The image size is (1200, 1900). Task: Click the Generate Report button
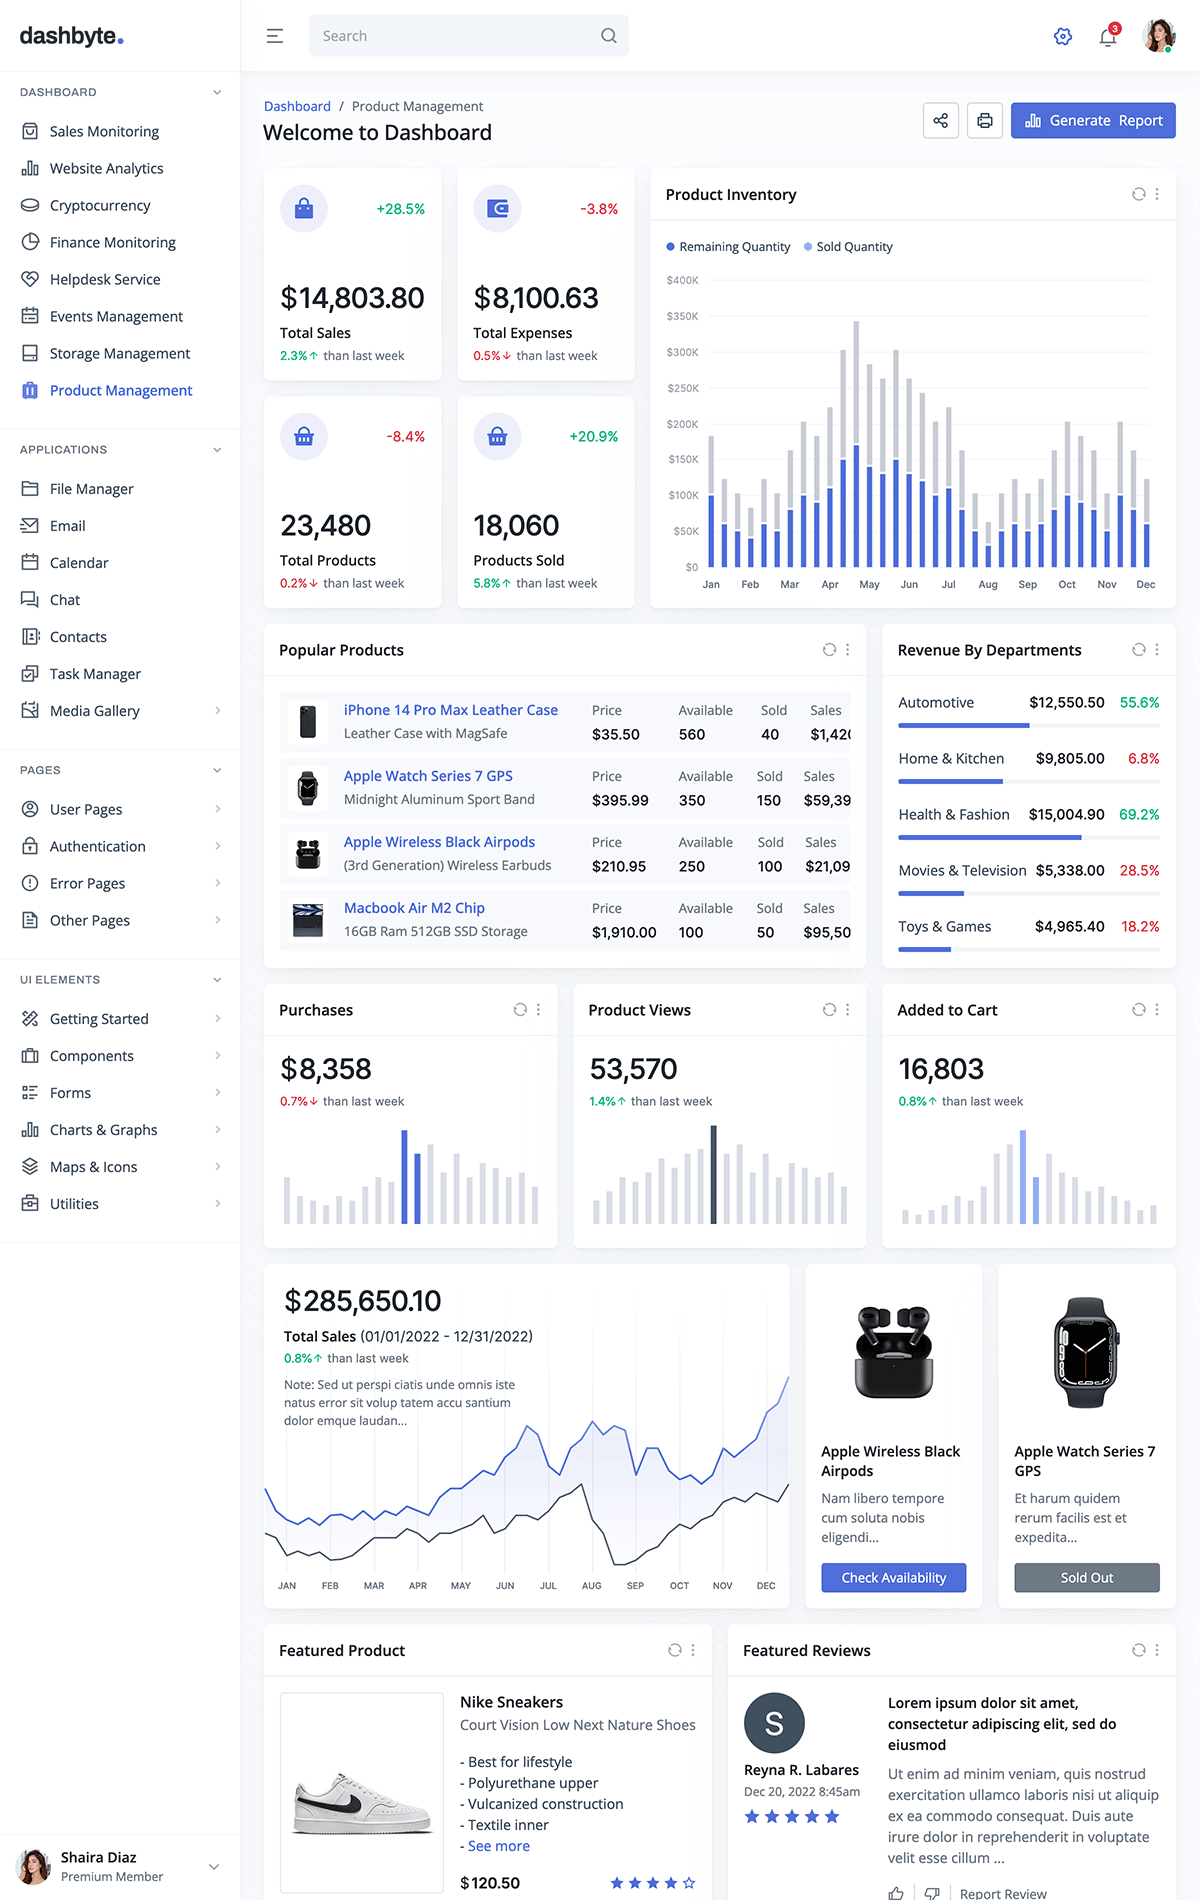(1093, 121)
